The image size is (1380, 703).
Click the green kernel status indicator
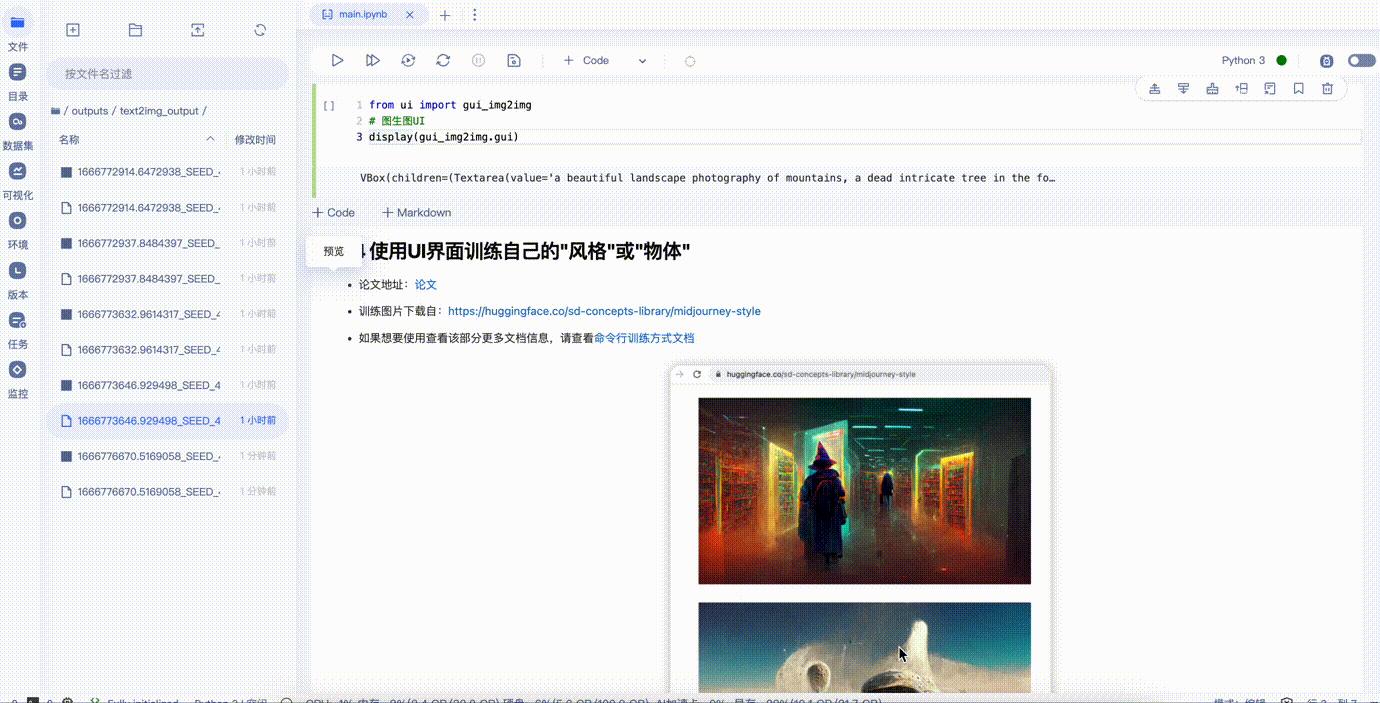tap(1282, 60)
